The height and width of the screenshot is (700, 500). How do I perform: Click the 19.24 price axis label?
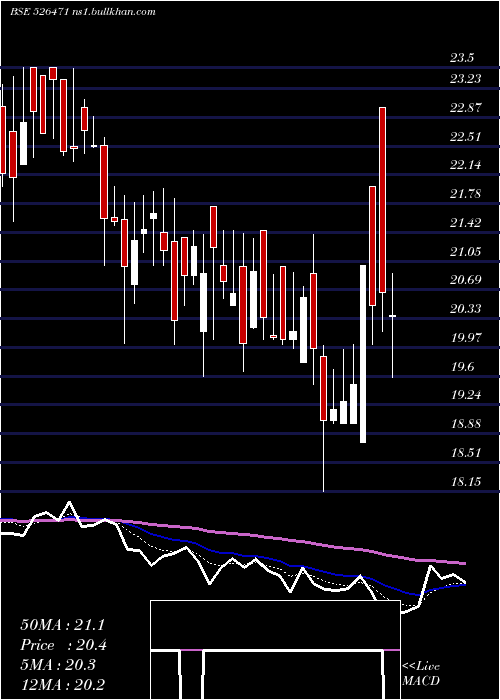pyautogui.click(x=466, y=395)
